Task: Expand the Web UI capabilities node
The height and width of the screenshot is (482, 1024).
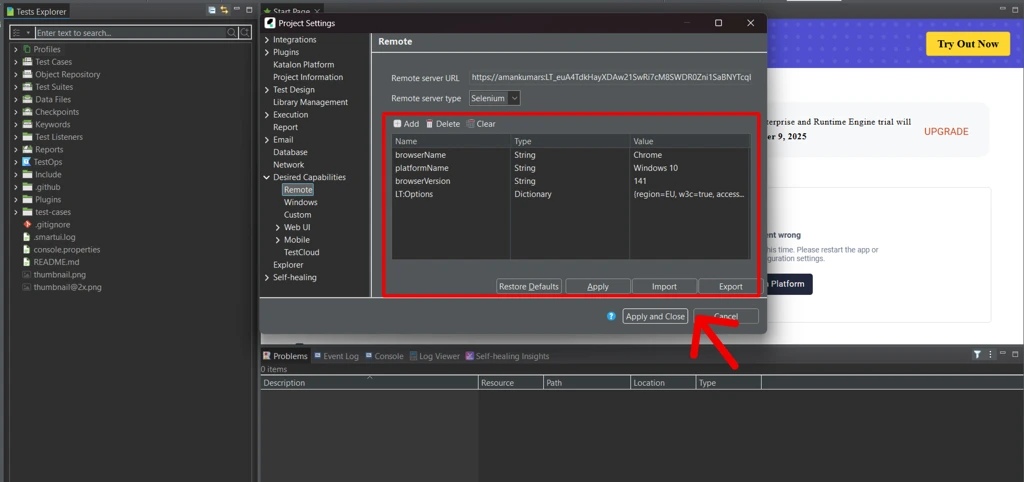Action: (x=278, y=227)
